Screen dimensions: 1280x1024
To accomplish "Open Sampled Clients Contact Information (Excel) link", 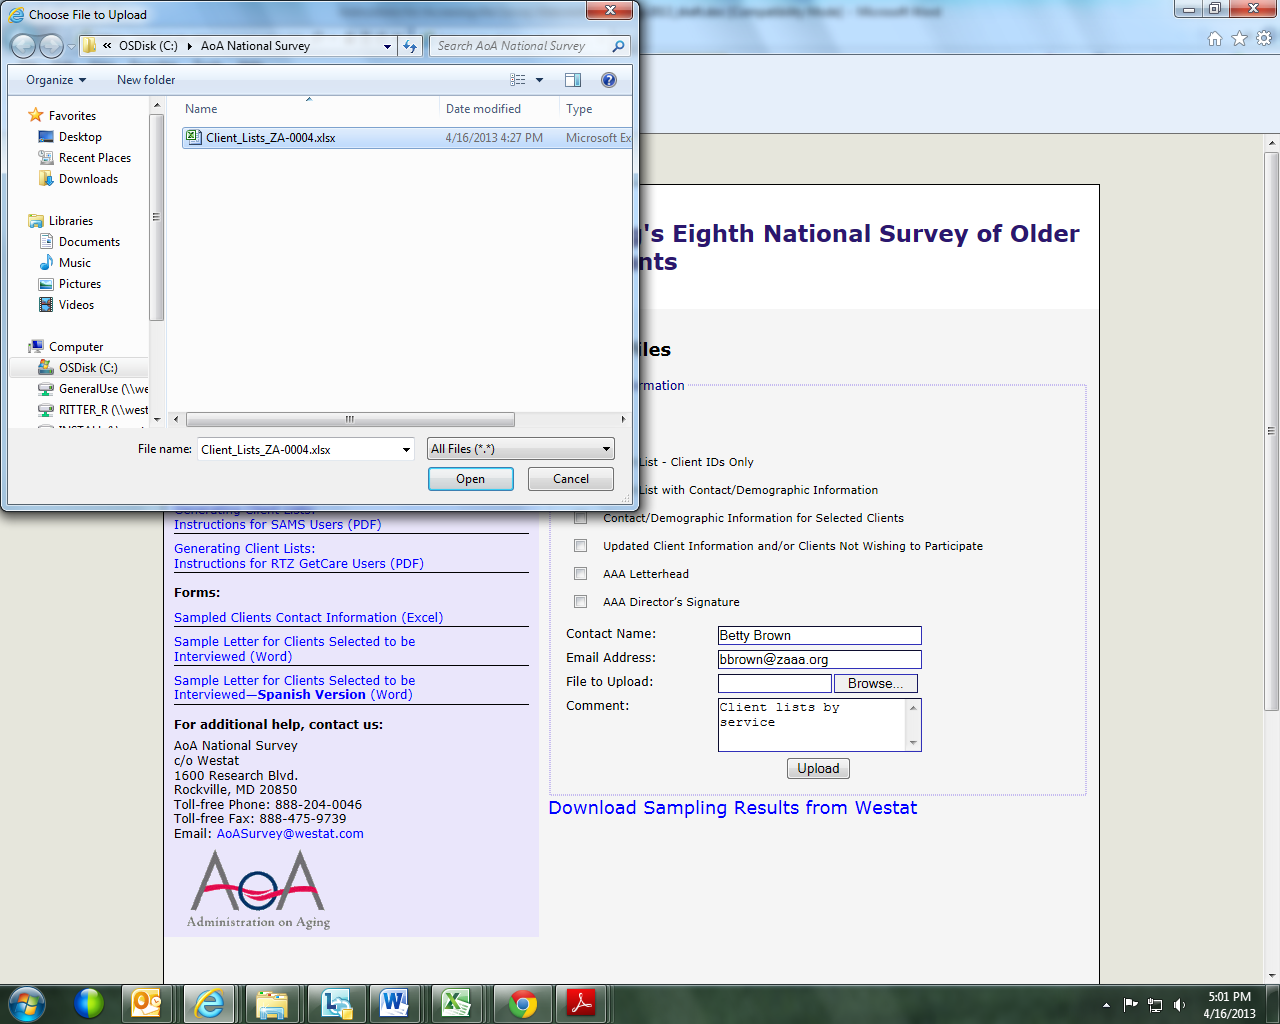I will [x=309, y=618].
